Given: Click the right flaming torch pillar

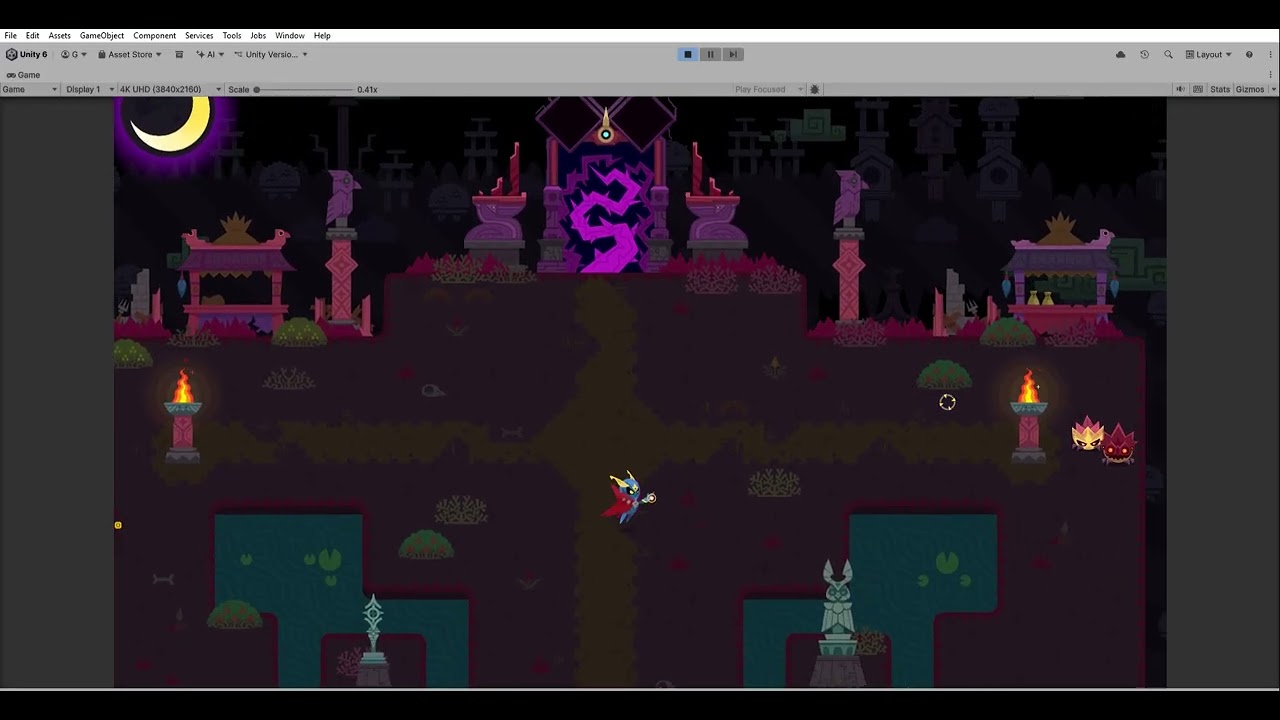Looking at the screenshot, I should click(x=1029, y=415).
